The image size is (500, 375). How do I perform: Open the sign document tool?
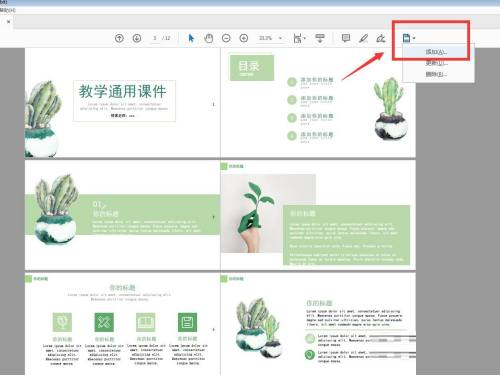coord(381,38)
